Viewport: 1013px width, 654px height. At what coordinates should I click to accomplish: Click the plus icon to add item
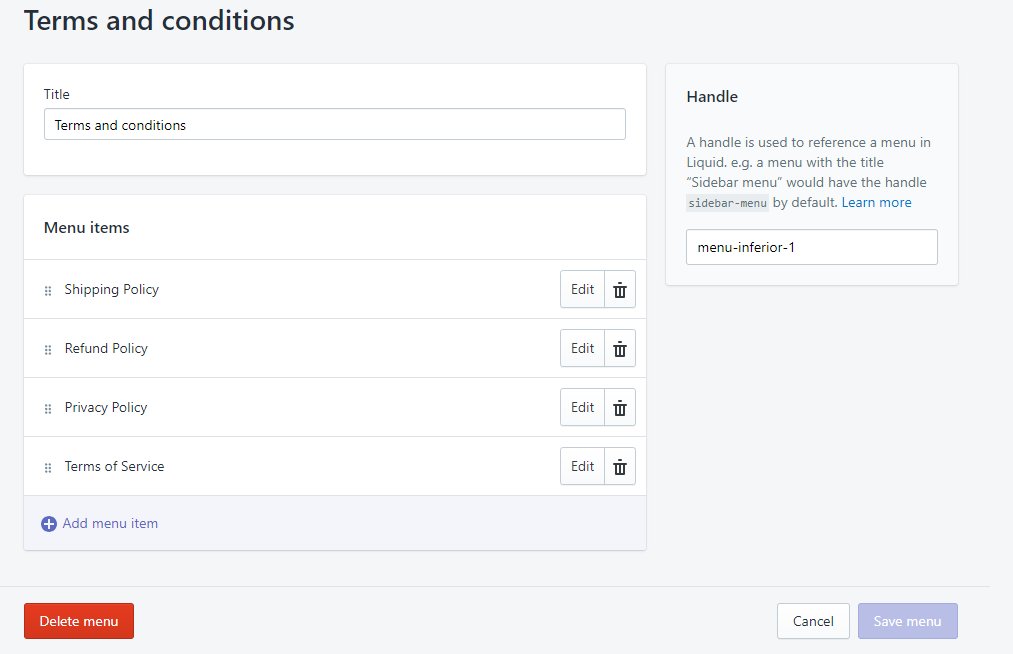49,524
